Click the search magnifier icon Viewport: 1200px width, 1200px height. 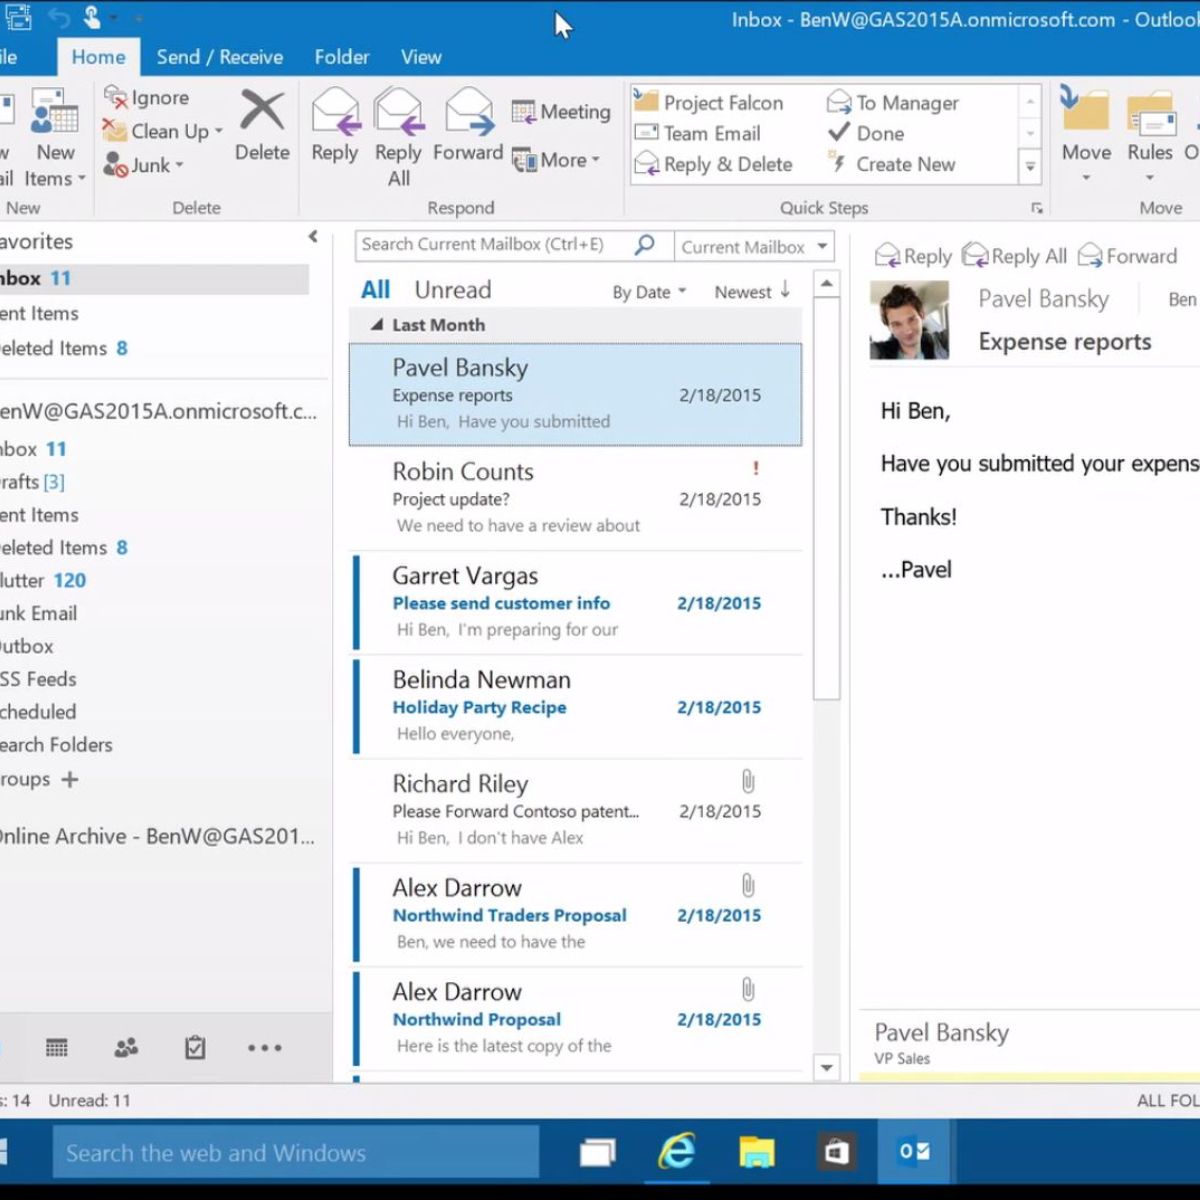pyautogui.click(x=645, y=245)
